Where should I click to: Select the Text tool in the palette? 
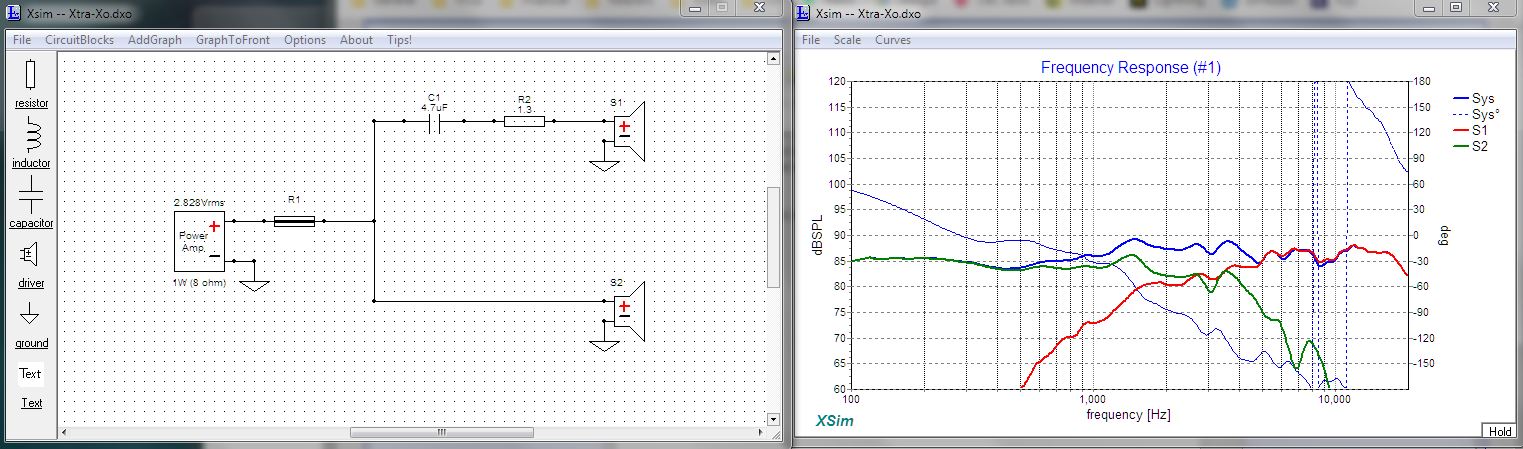pos(31,387)
